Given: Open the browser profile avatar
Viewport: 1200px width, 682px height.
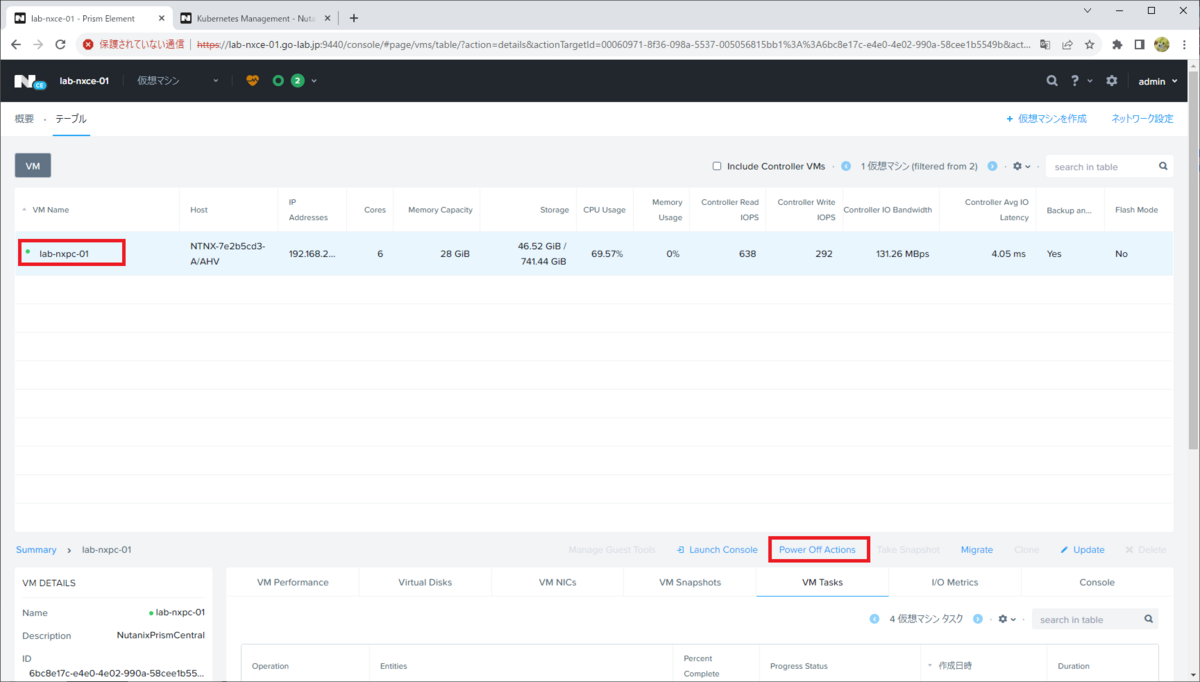Looking at the screenshot, I should [1161, 44].
